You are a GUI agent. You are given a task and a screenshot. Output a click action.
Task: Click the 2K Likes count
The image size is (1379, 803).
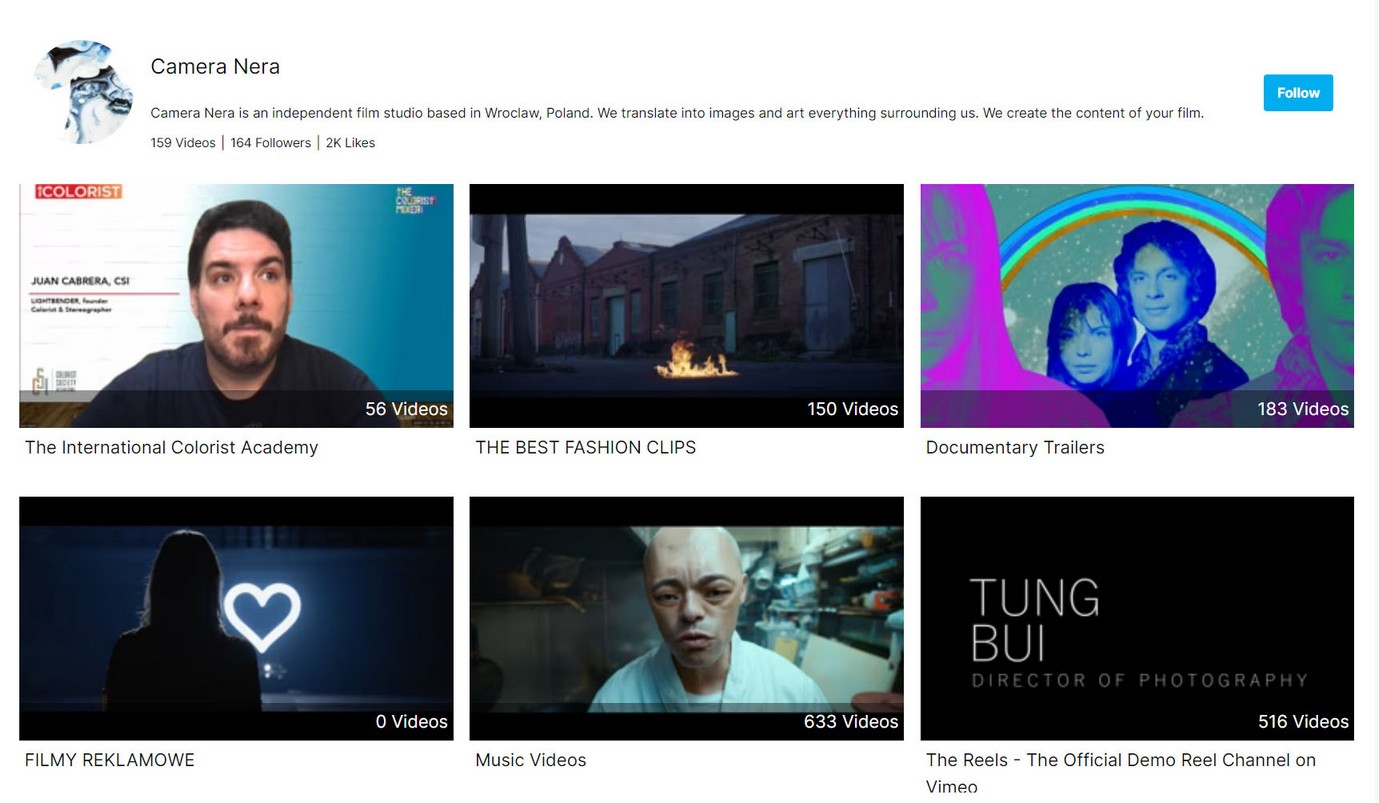click(350, 142)
